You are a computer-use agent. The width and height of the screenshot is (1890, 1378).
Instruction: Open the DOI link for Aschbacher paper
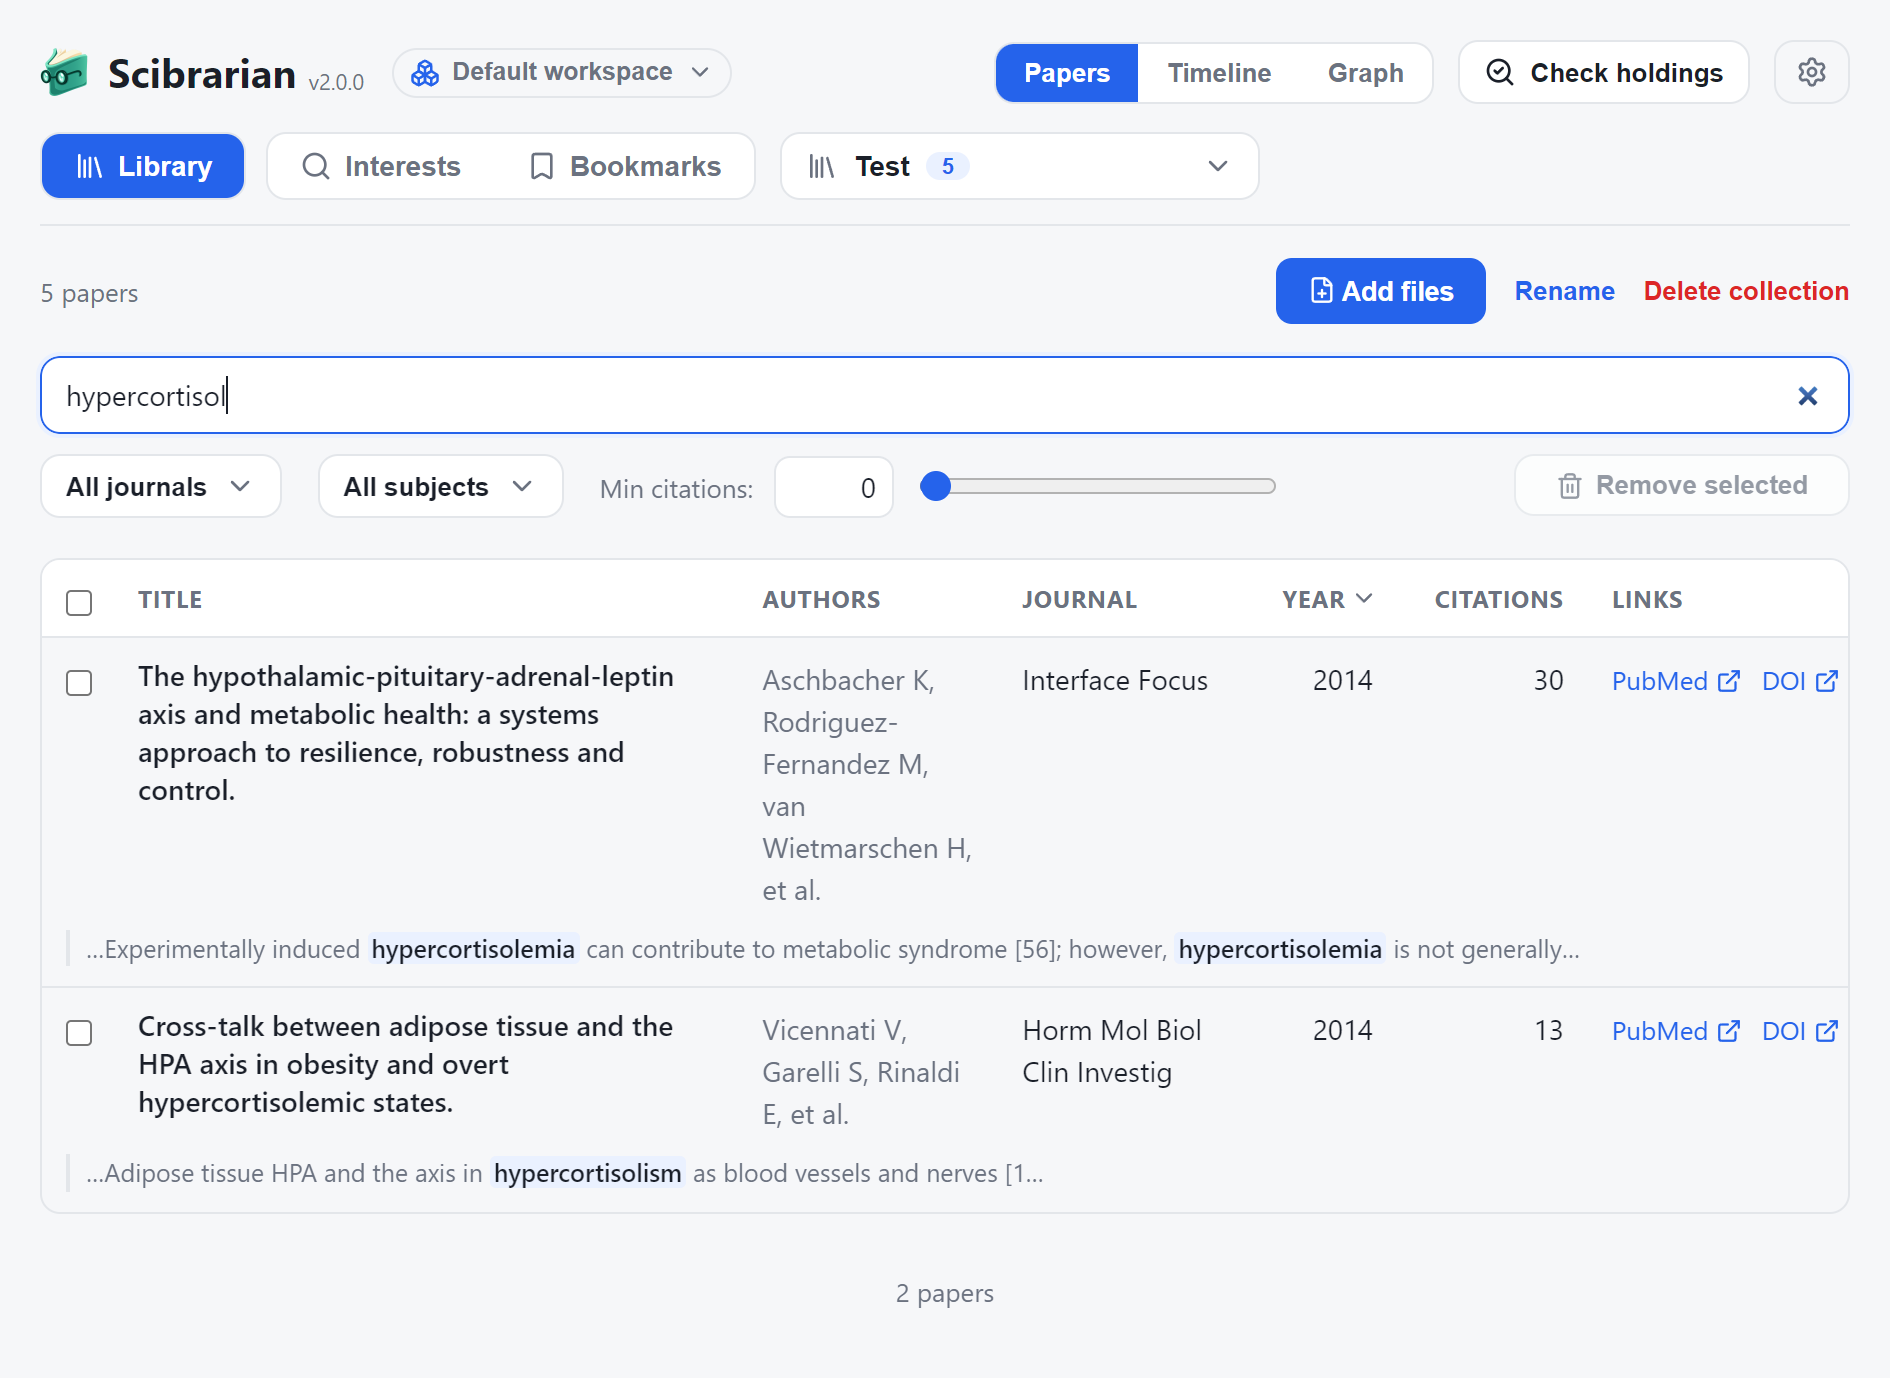pyautogui.click(x=1799, y=681)
